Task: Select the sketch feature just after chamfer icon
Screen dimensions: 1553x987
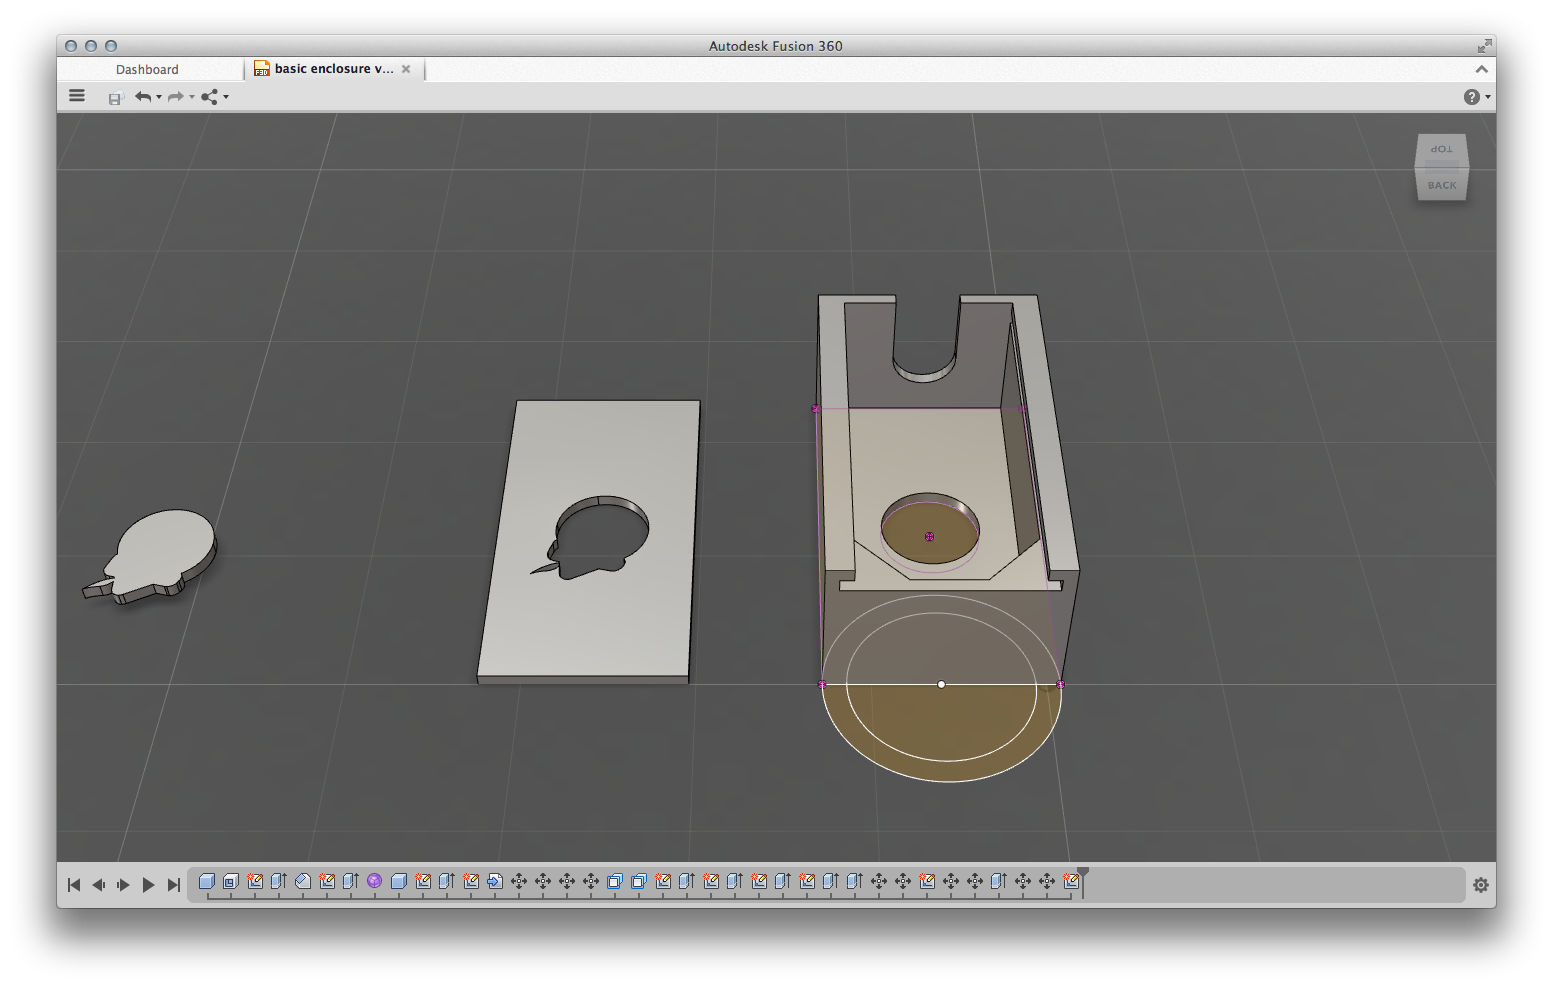Action: pos(327,881)
